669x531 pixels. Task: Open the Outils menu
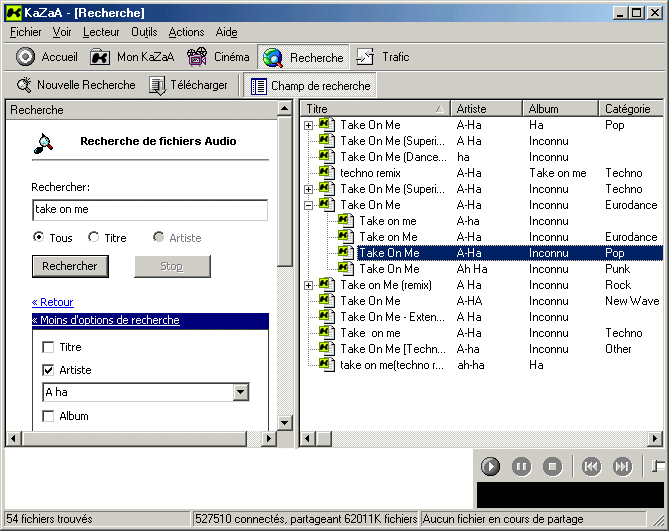(x=144, y=32)
